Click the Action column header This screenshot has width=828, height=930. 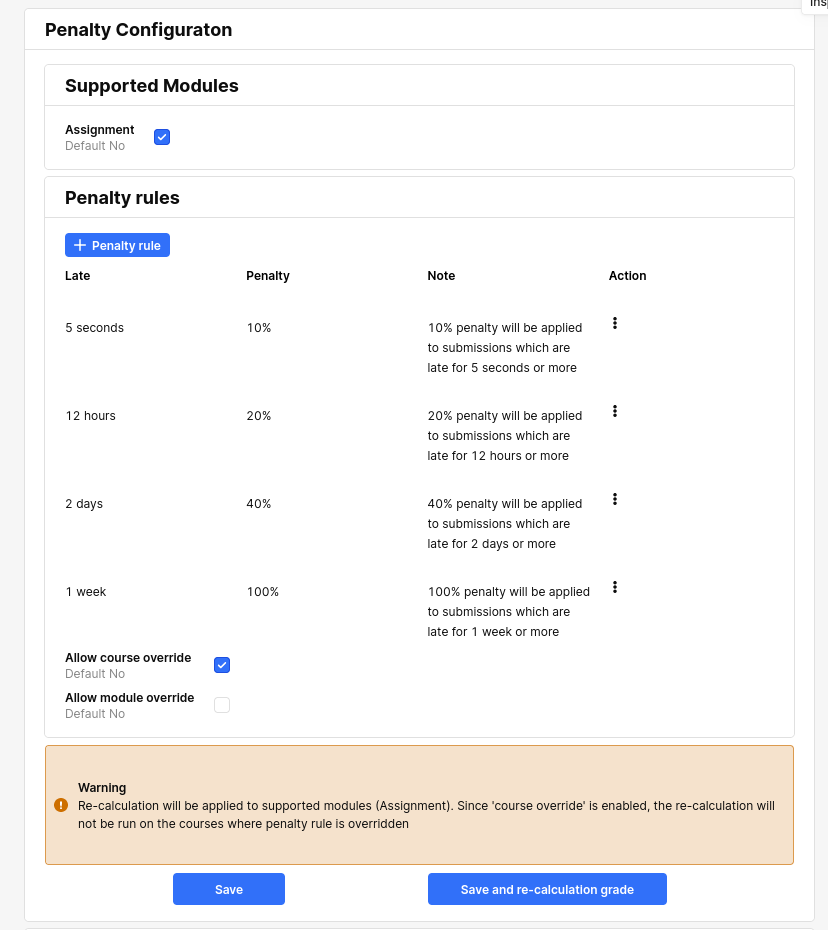pos(628,276)
